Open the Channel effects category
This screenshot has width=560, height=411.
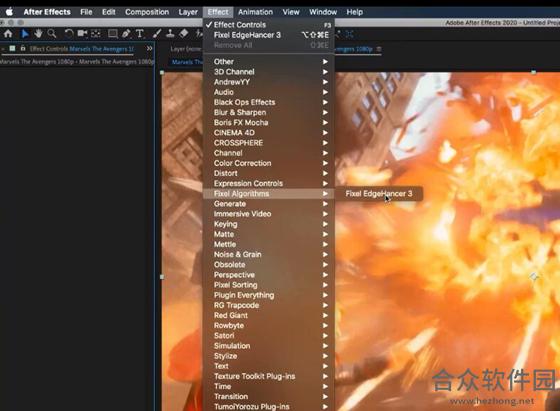pos(269,153)
